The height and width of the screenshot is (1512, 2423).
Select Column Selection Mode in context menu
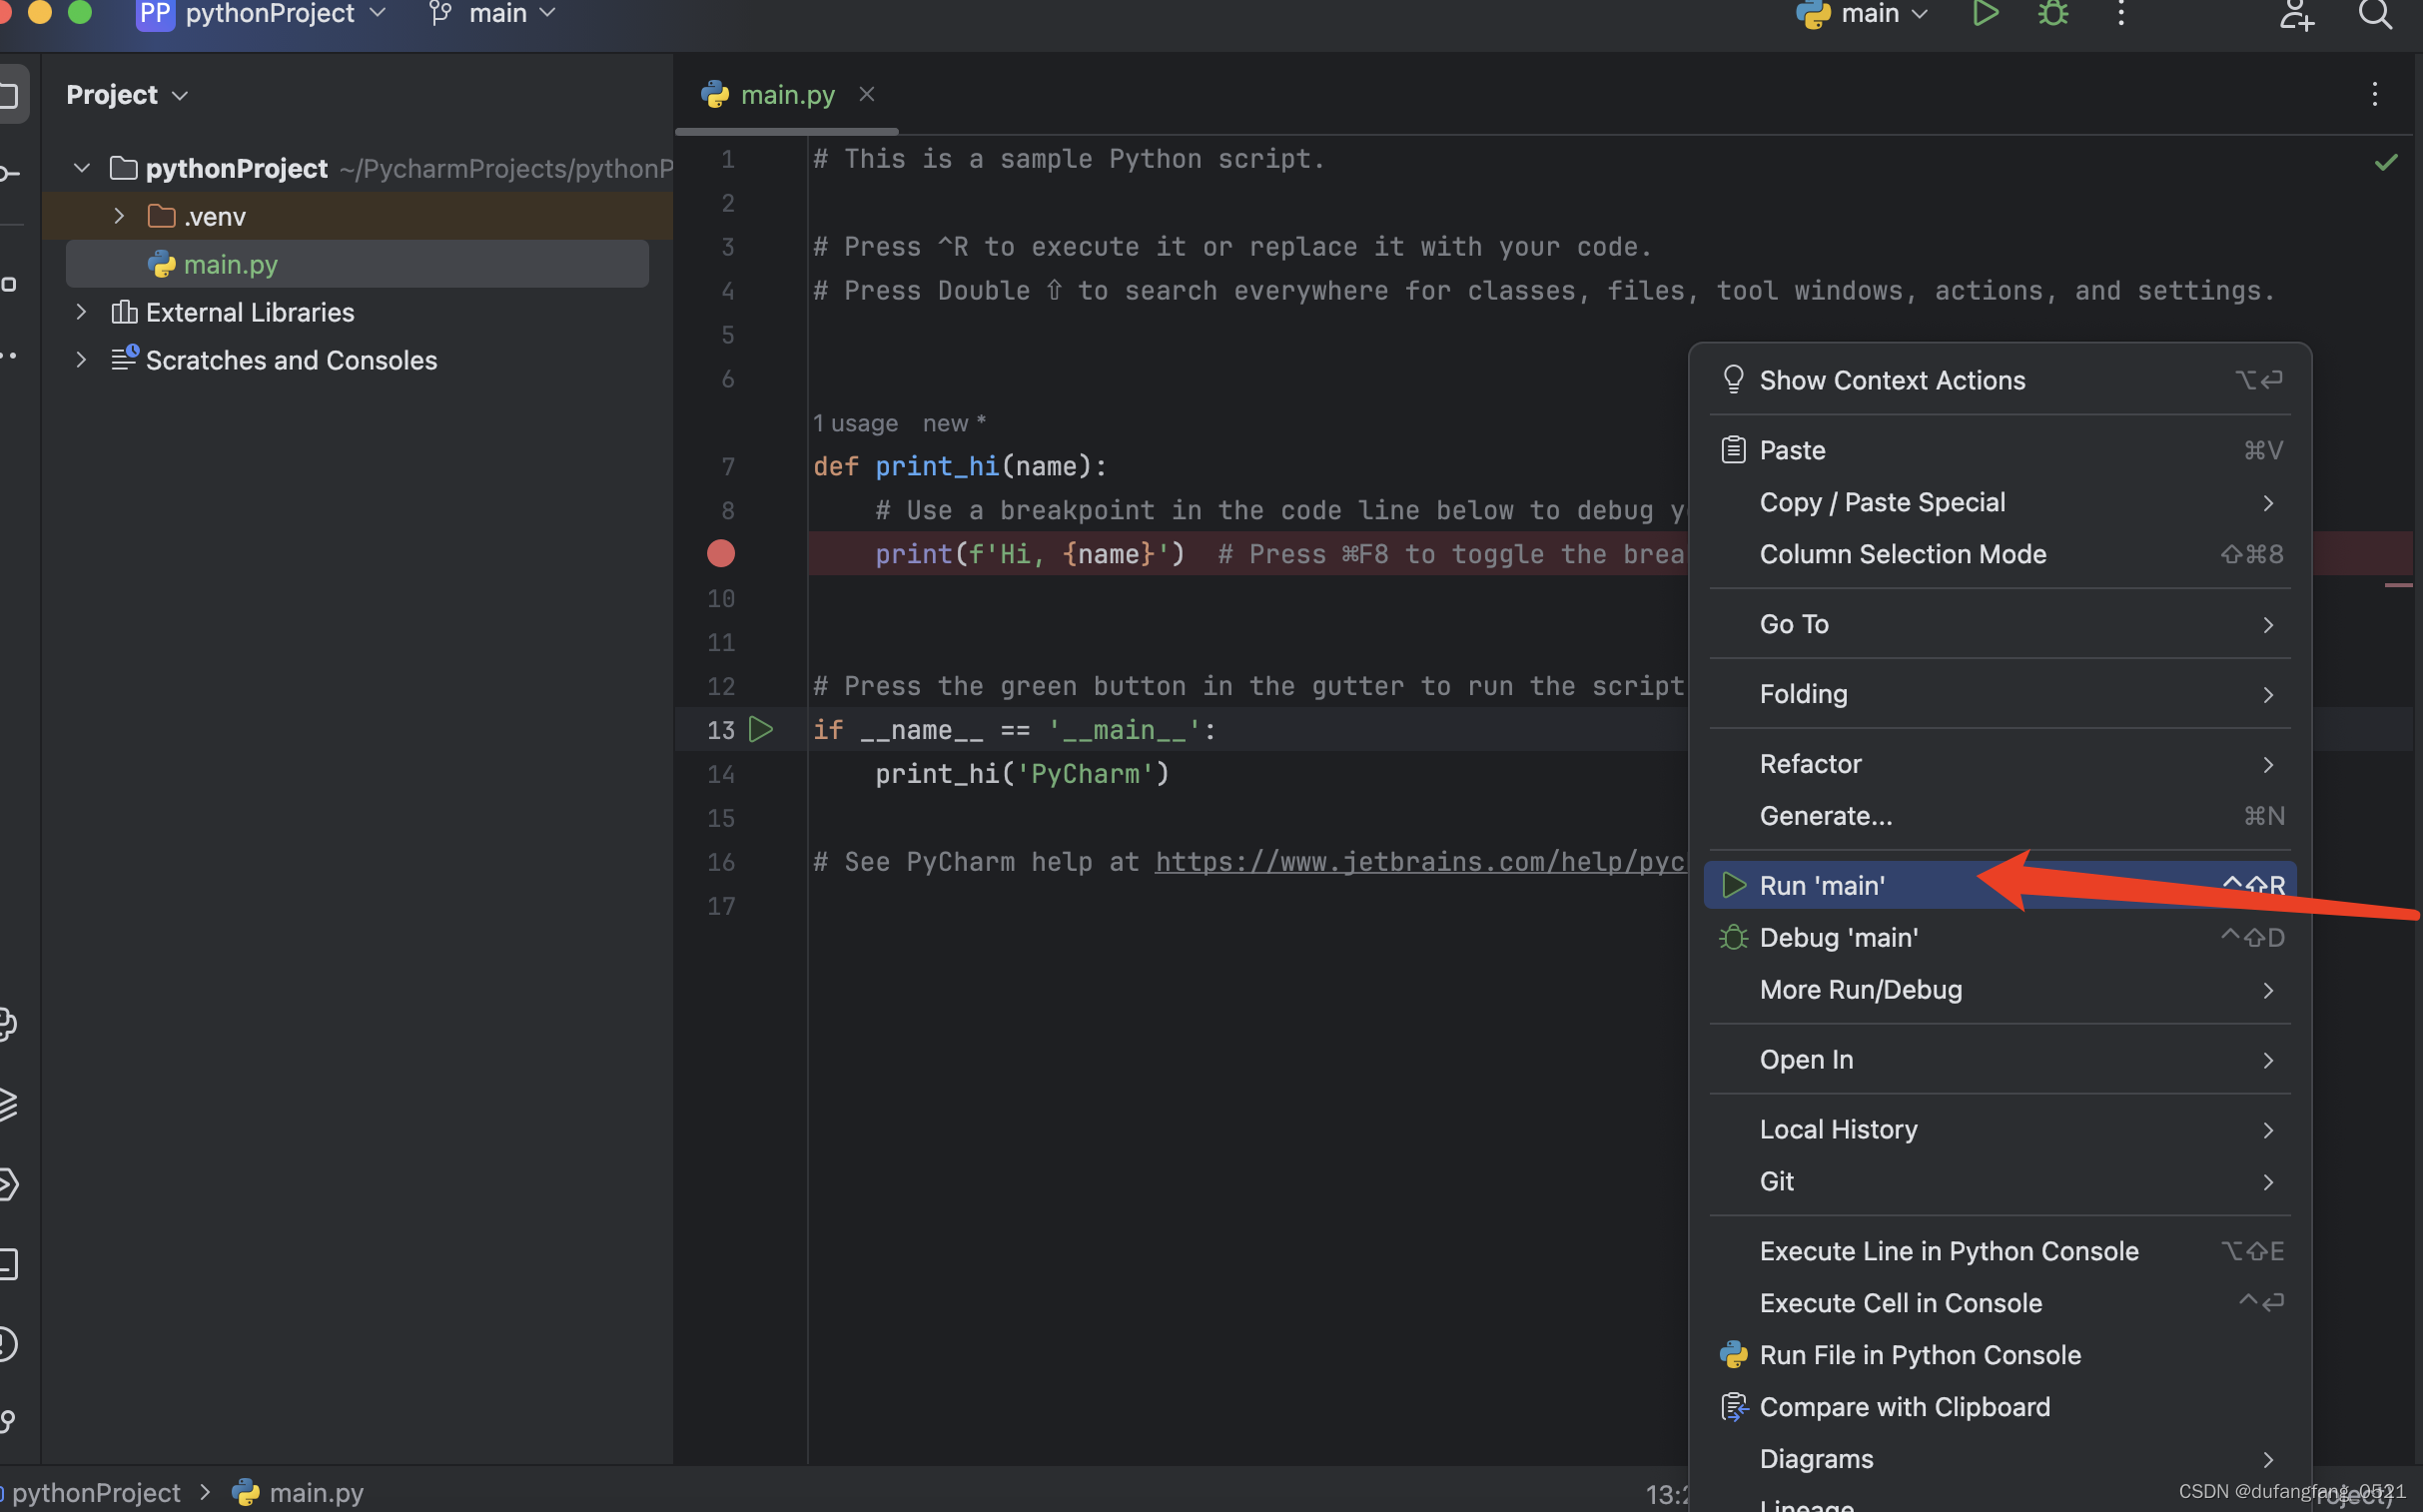1902,554
